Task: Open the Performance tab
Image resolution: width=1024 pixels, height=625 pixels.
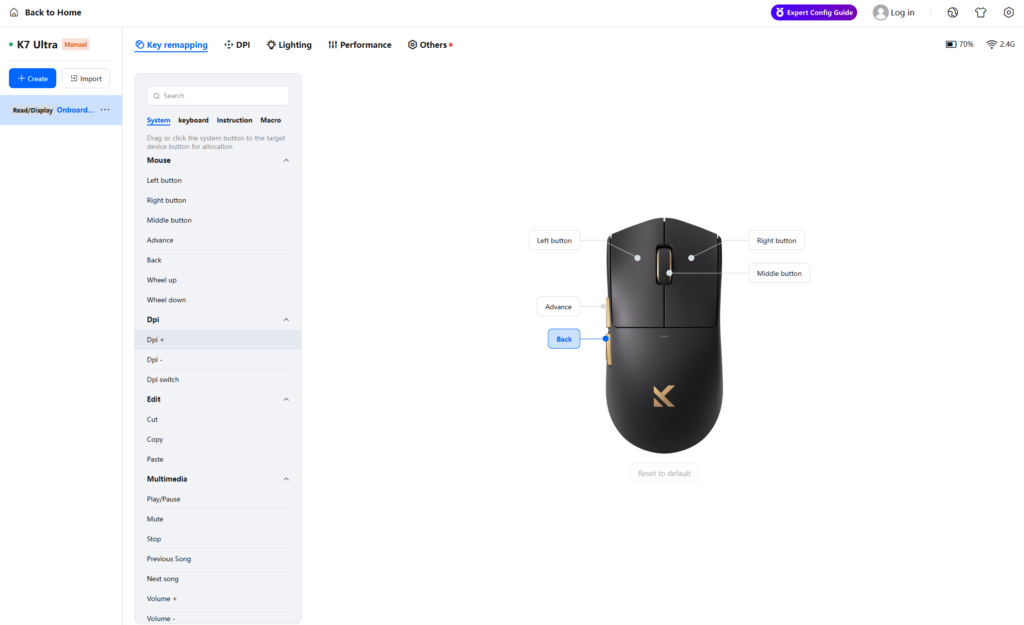Action: (359, 45)
